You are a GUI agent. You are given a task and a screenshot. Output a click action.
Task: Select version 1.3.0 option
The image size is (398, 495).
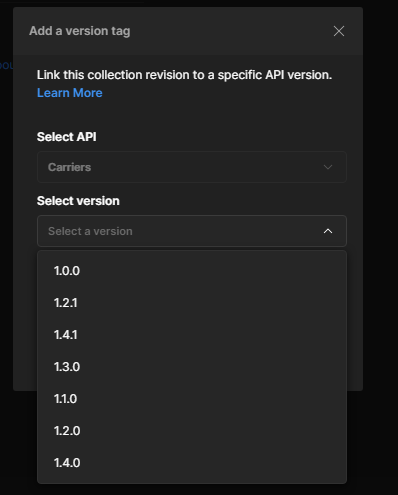(192, 367)
